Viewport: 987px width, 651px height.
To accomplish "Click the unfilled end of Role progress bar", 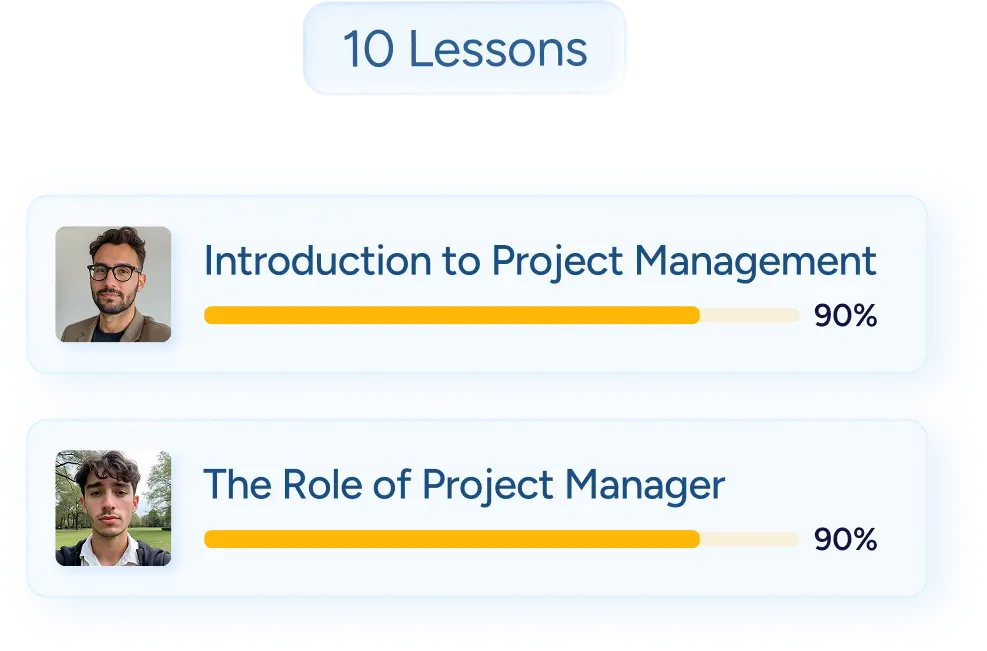I will 750,539.
